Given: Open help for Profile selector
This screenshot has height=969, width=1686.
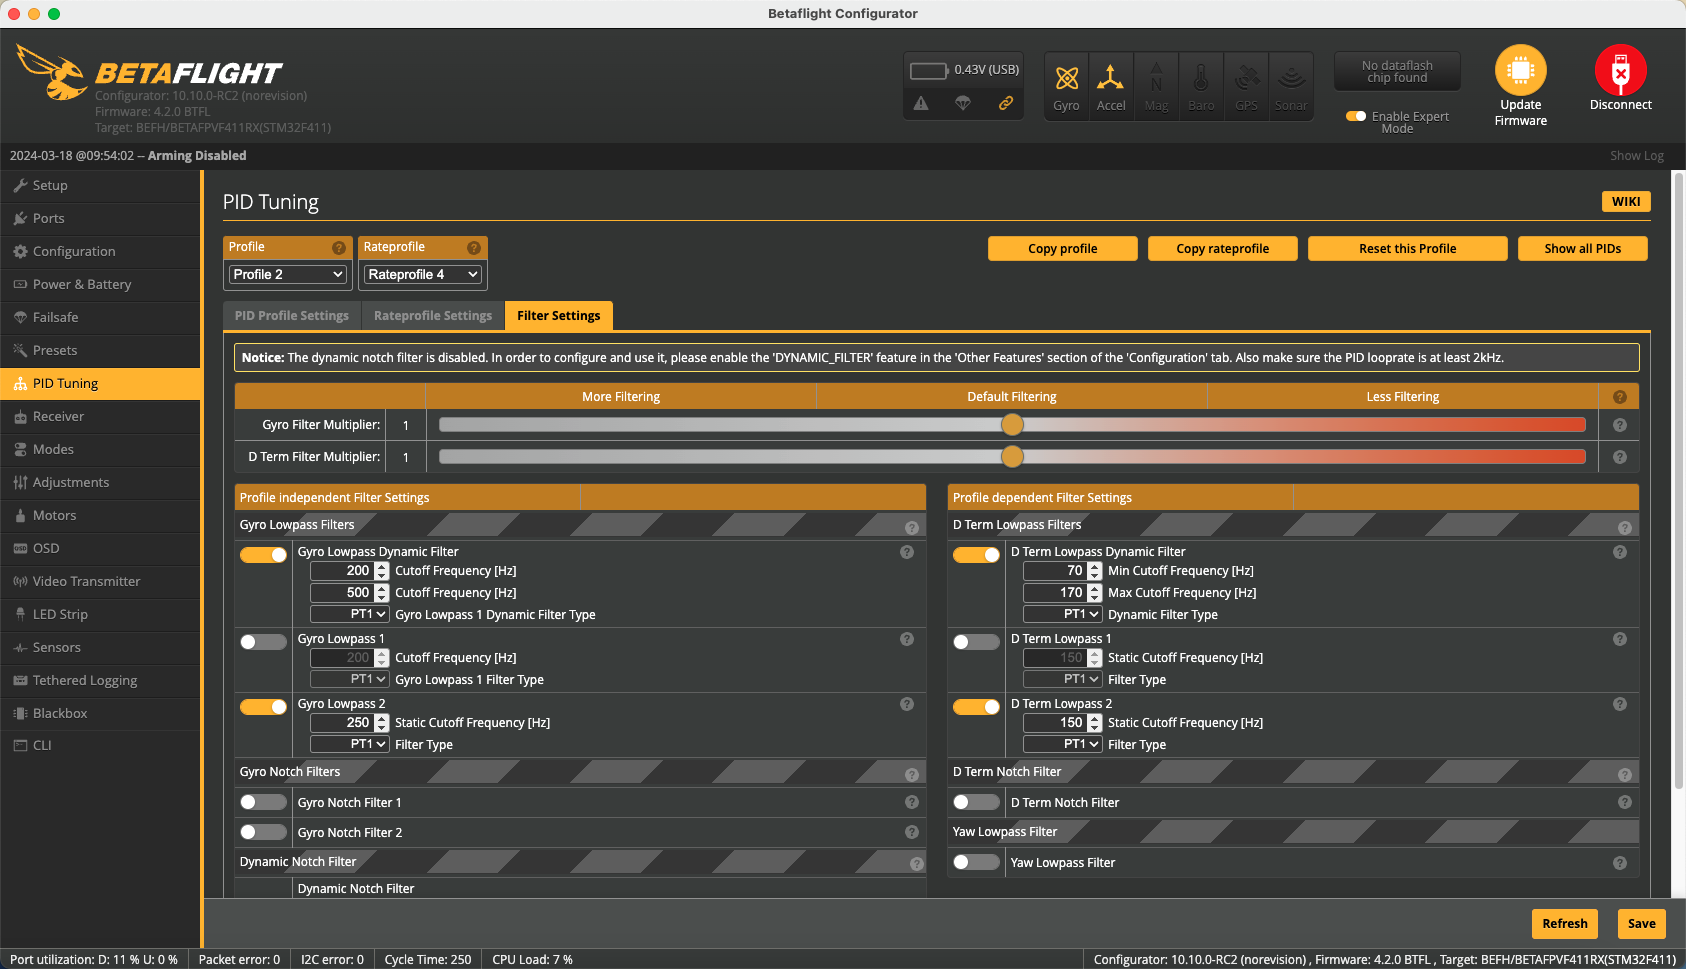Looking at the screenshot, I should [339, 248].
